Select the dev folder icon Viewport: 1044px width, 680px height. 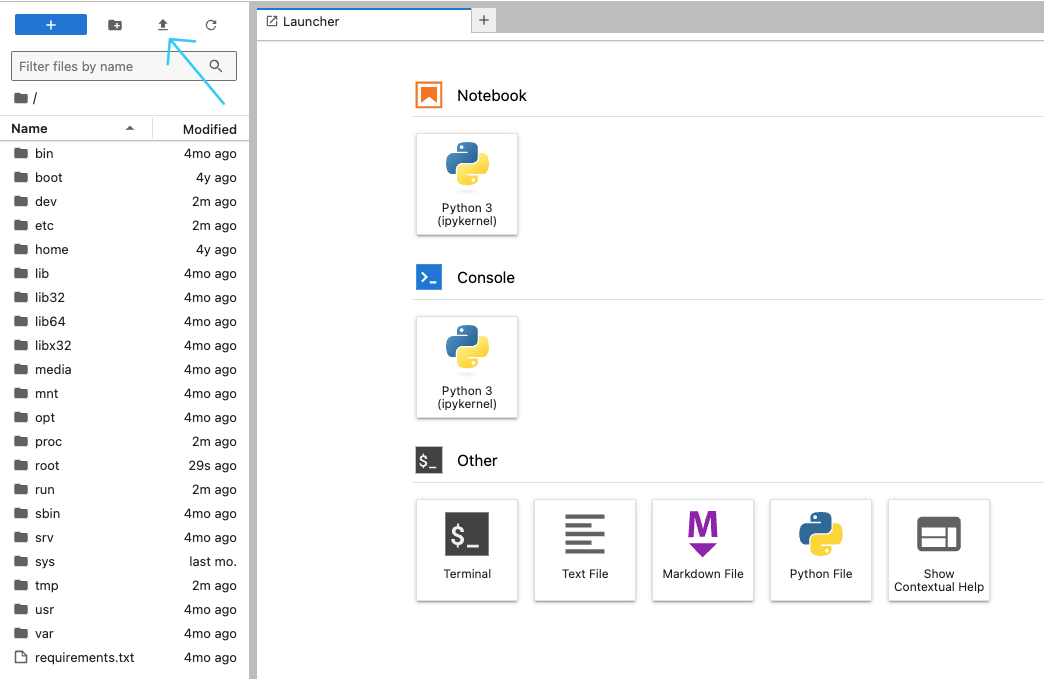(x=21, y=201)
